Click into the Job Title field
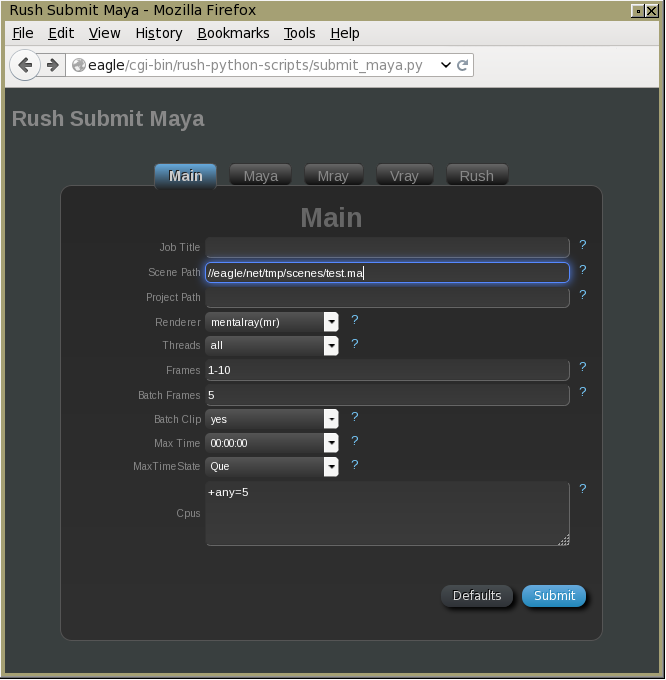Screen dimensions: 666x680 (x=387, y=247)
